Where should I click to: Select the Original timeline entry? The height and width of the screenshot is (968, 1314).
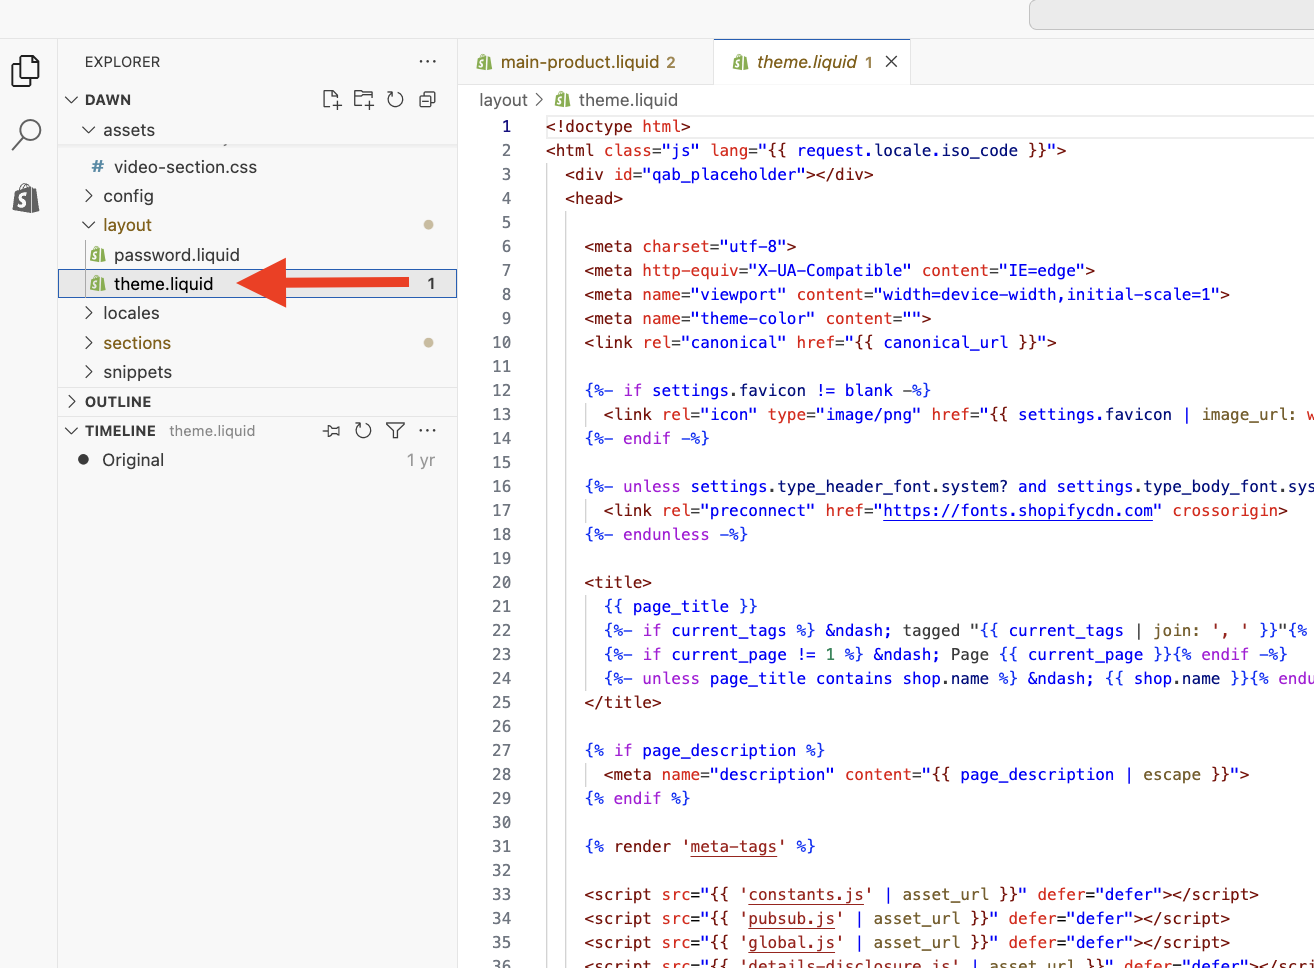pyautogui.click(x=133, y=460)
